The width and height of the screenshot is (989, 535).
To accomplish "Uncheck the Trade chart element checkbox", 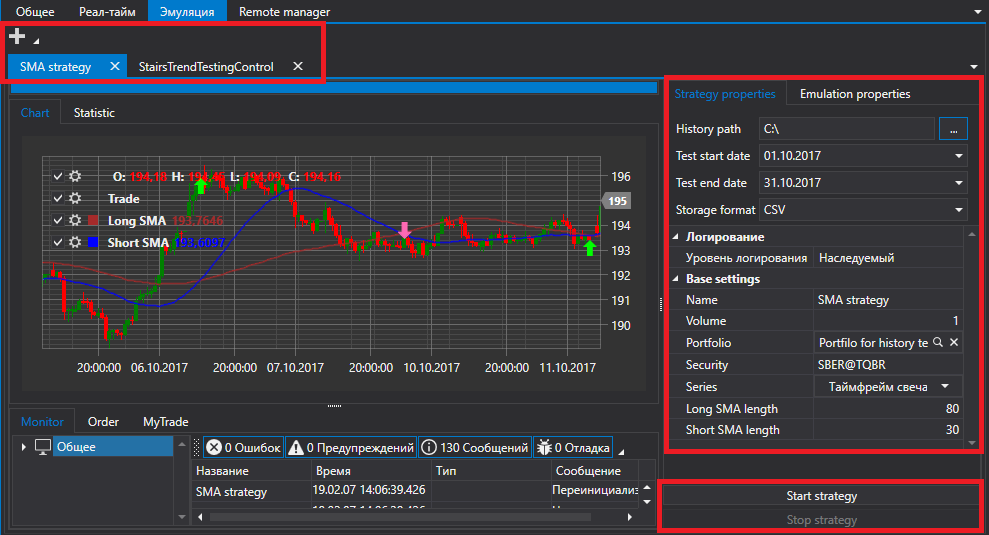I will (58, 198).
